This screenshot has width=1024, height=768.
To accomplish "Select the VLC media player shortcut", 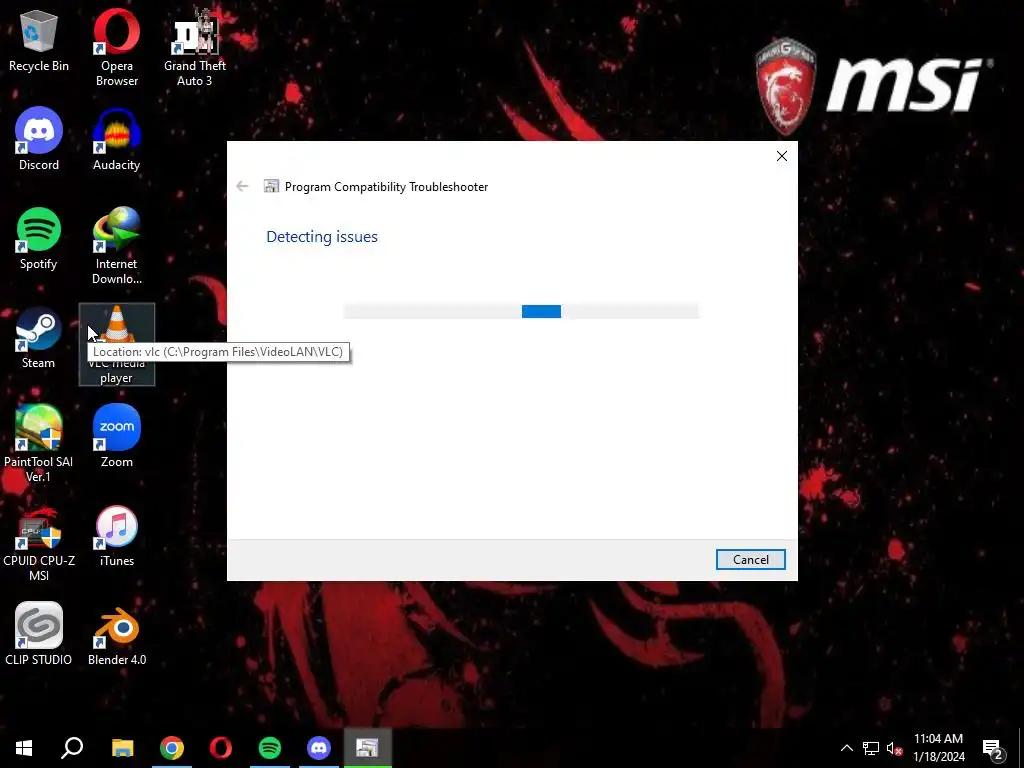I will 117,344.
